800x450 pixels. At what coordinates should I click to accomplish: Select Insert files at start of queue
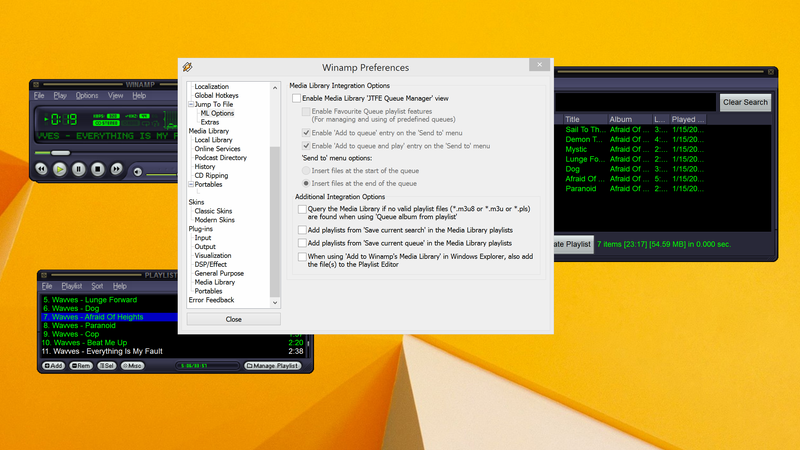tap(306, 170)
